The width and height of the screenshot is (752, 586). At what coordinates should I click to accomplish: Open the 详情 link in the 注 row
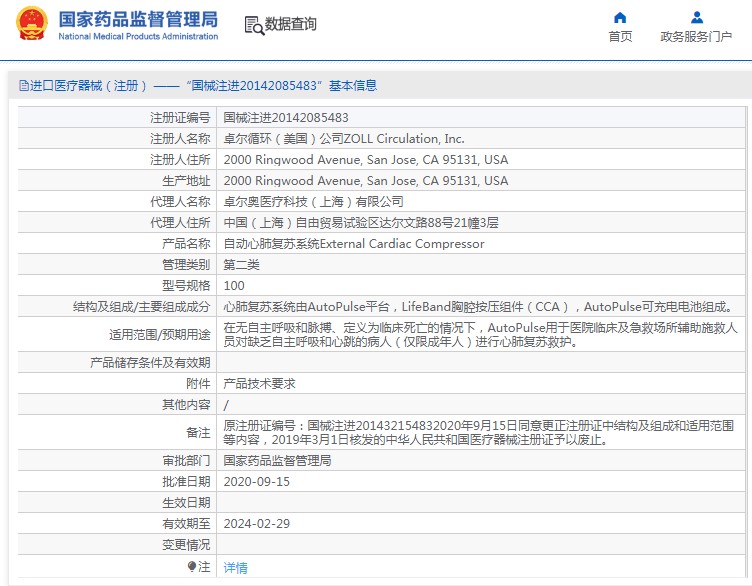click(x=235, y=567)
